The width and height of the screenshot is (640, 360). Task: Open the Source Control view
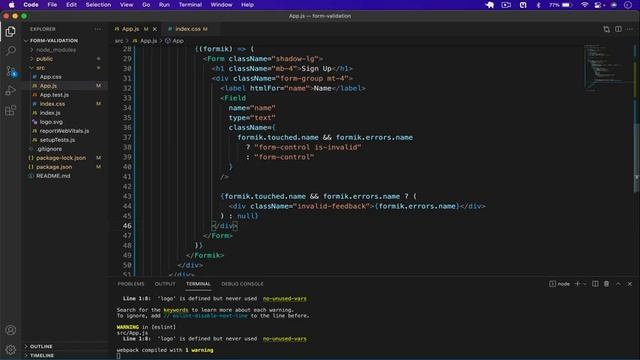(x=11, y=71)
